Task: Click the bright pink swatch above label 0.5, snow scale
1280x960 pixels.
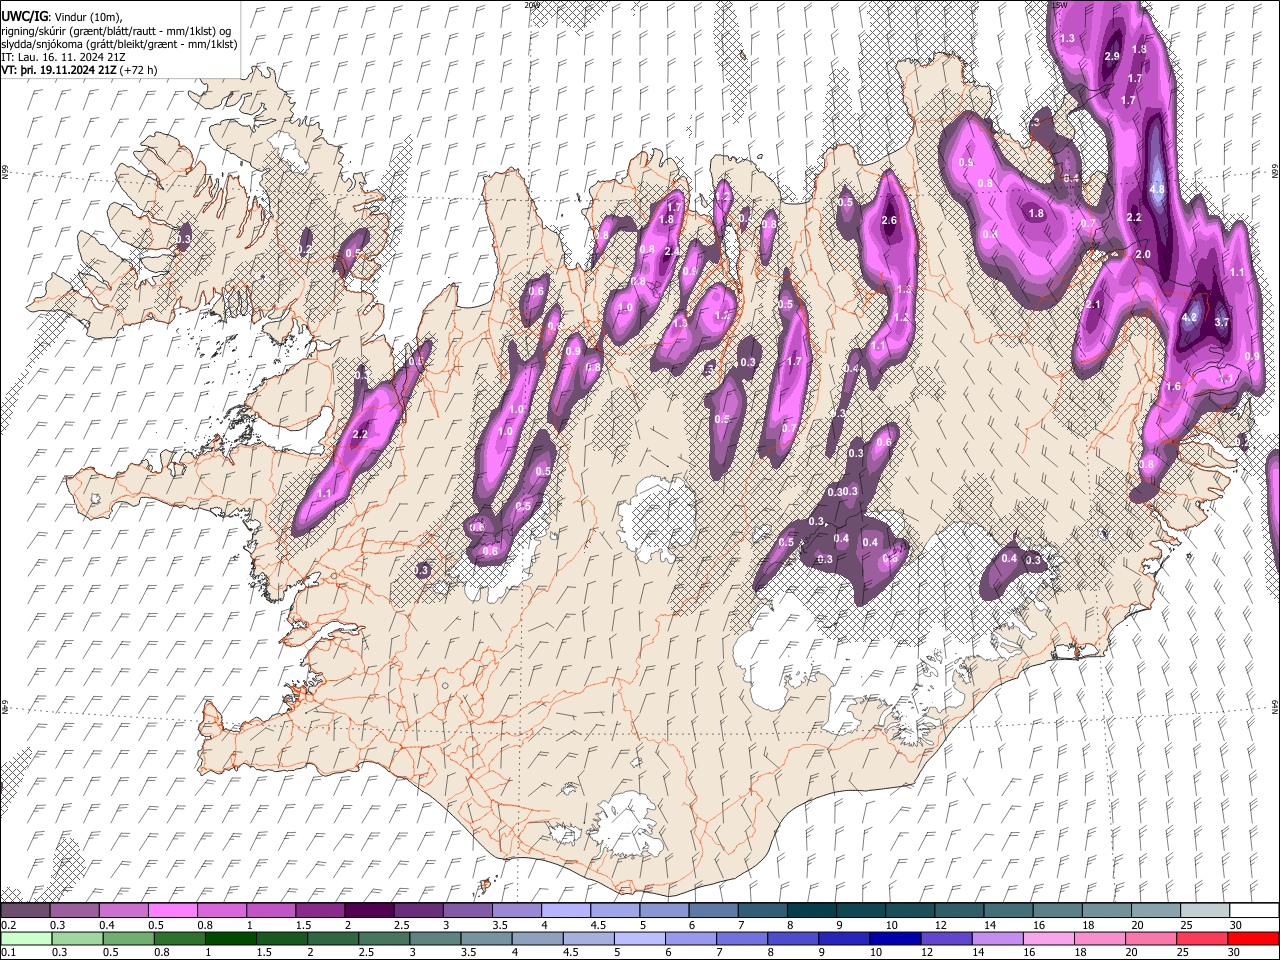Action: 172,910
